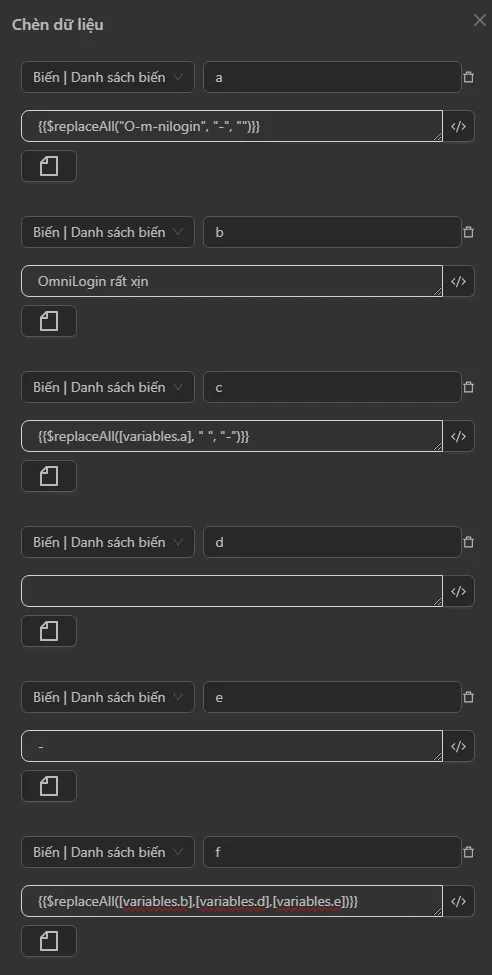The width and height of the screenshot is (492, 975).
Task: Open the Biến dropdown for variable f
Action: (x=108, y=852)
